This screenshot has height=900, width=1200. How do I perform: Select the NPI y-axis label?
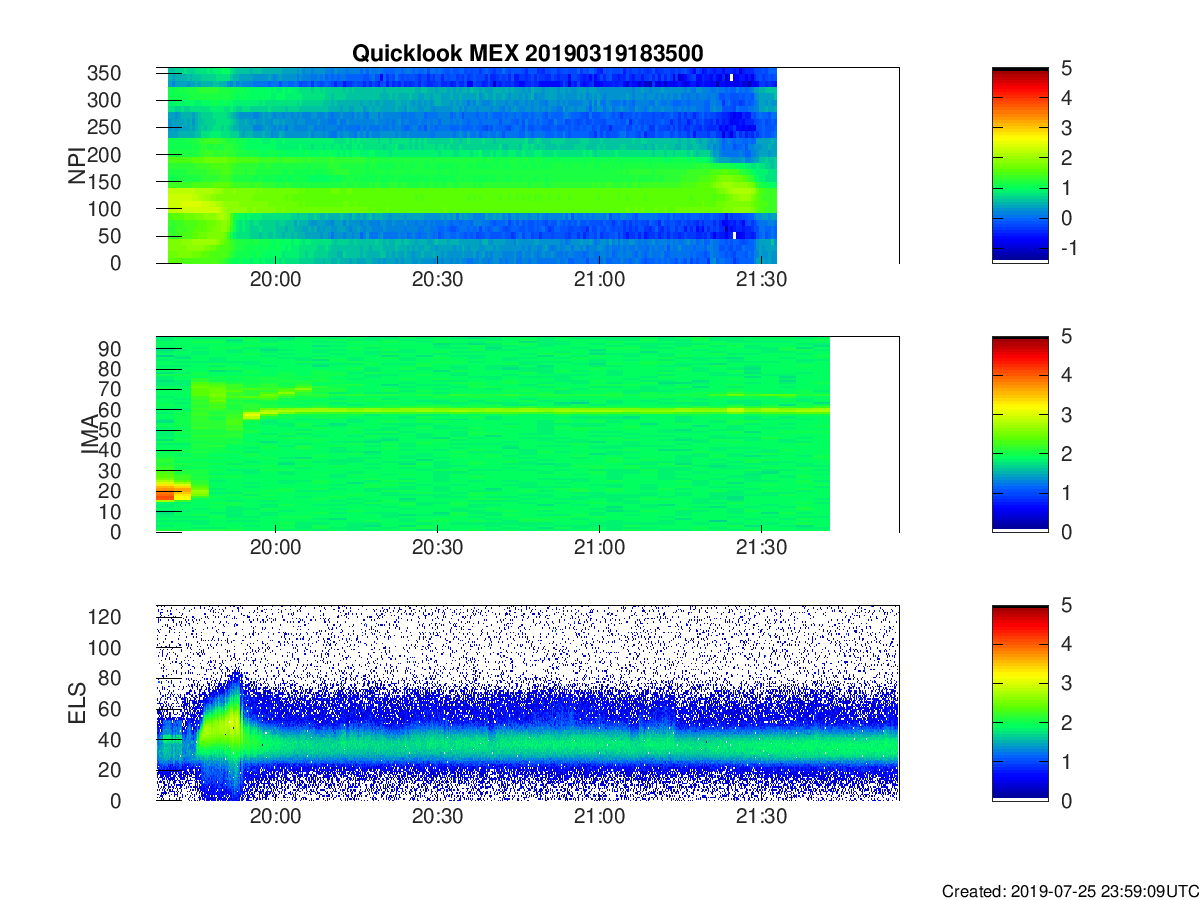coord(76,166)
